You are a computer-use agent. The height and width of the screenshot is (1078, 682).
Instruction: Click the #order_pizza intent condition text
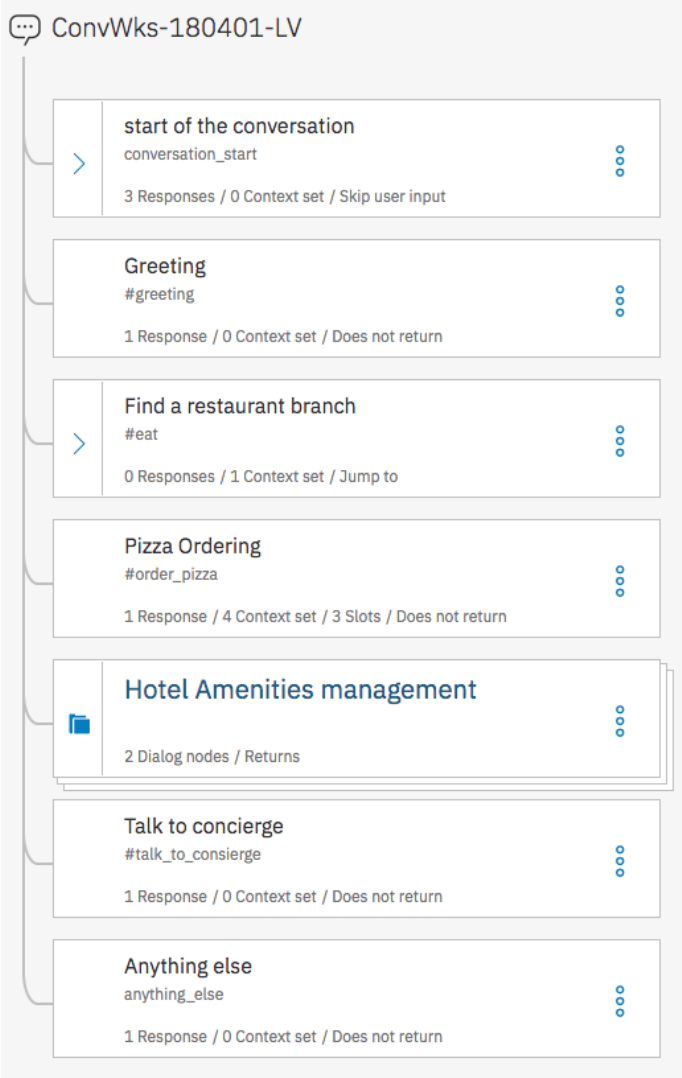(x=170, y=574)
